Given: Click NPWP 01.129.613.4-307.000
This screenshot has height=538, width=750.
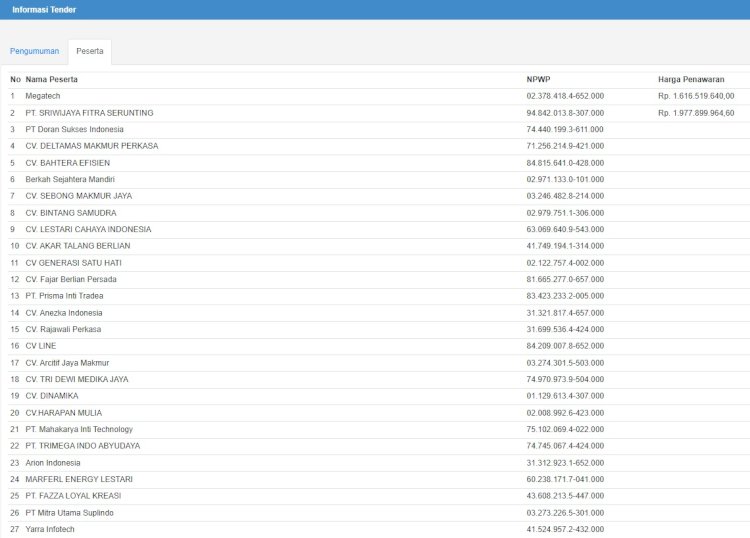Looking at the screenshot, I should tap(565, 396).
